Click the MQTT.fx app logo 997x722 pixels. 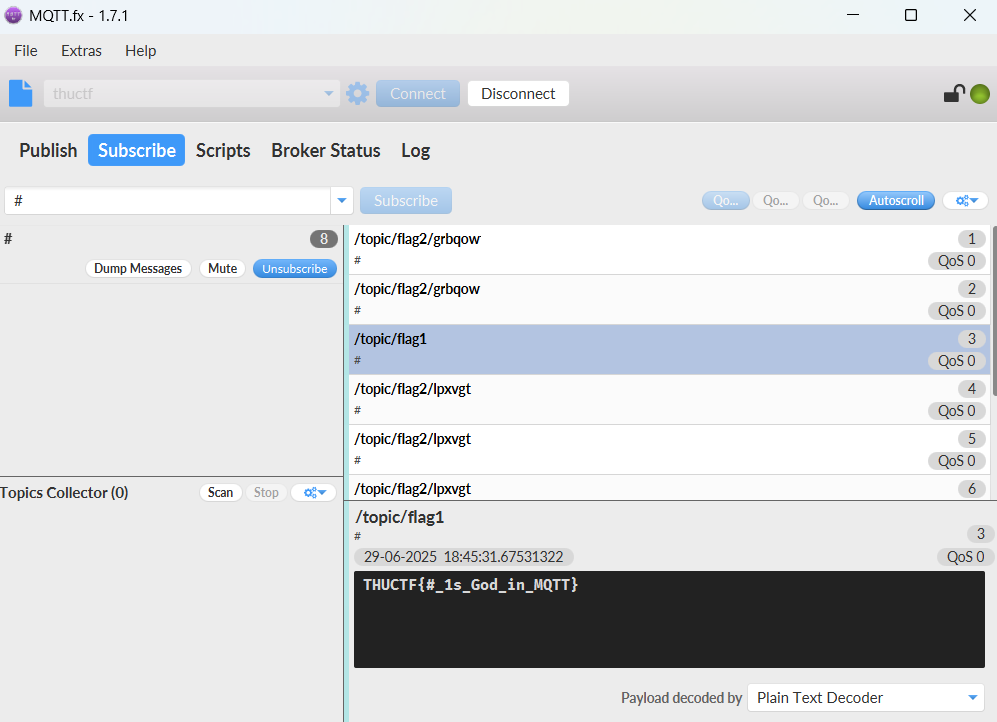point(14,15)
